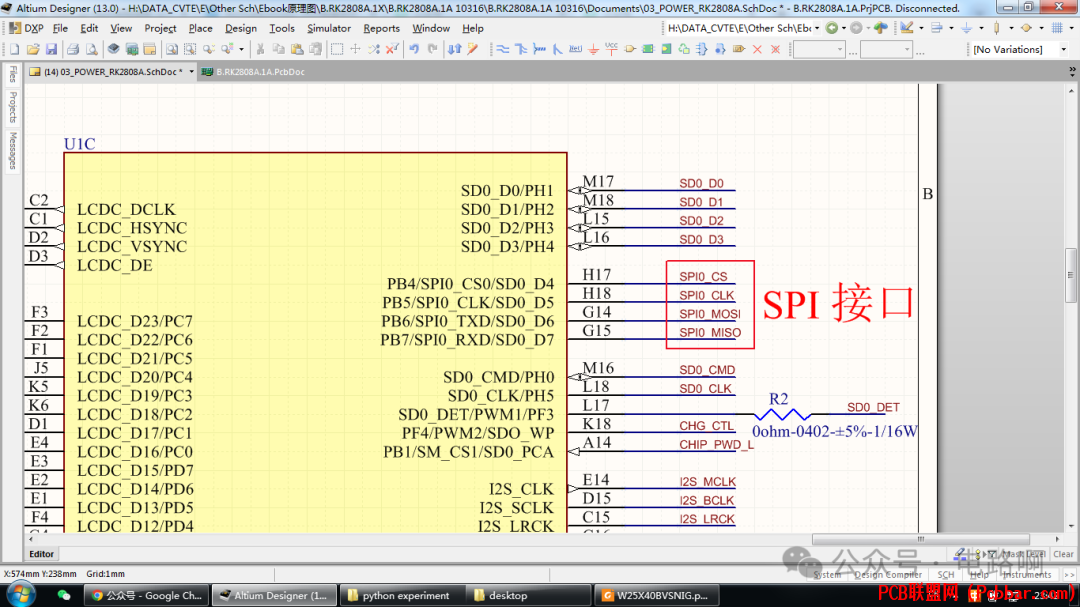The height and width of the screenshot is (607, 1080).
Task: Click the Design Compiler panel button
Action: pyautogui.click(x=888, y=575)
